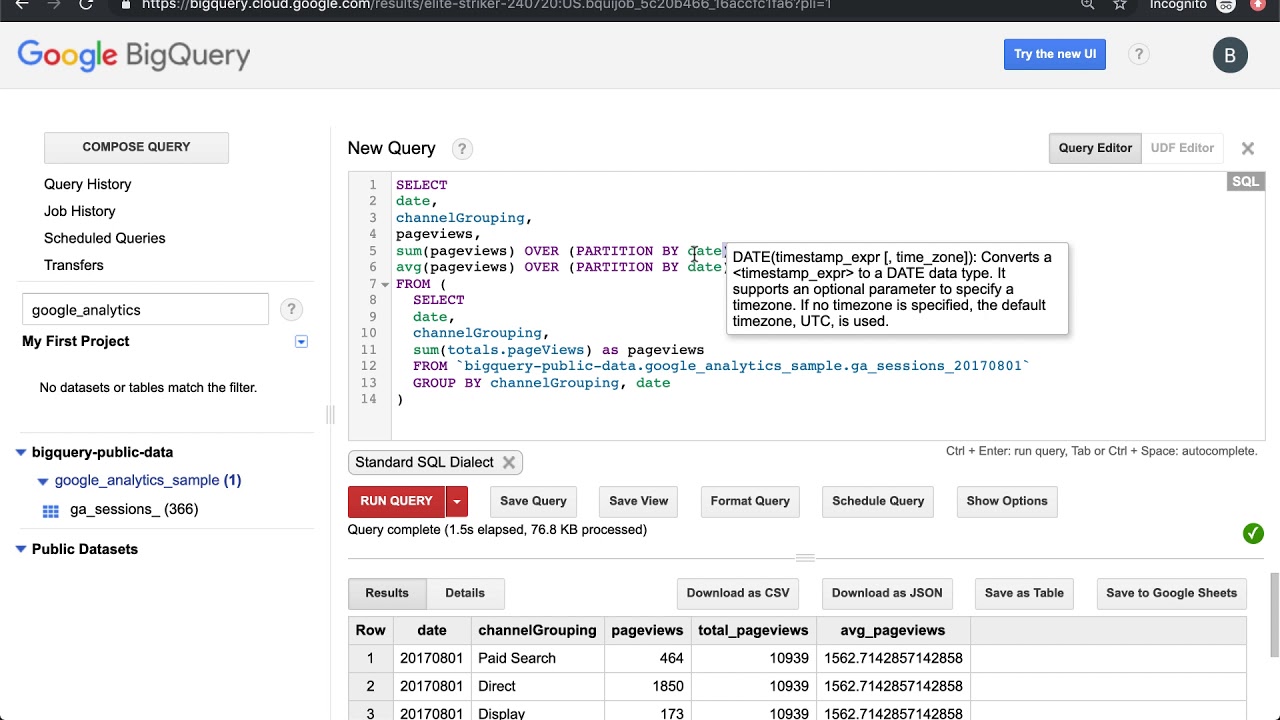Save results to Google Sheets
Screen dimensions: 1280x720
pos(1171,593)
